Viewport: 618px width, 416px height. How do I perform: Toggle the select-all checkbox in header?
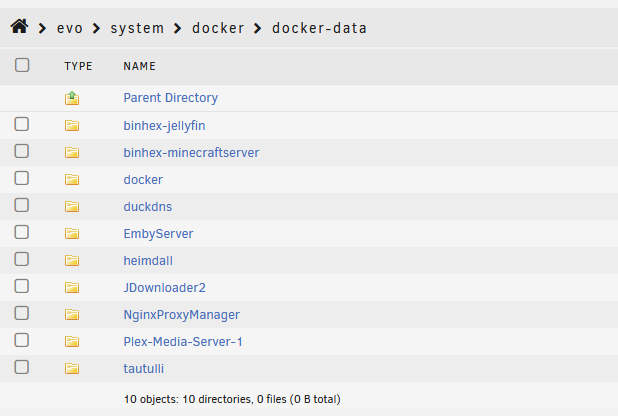tap(22, 65)
